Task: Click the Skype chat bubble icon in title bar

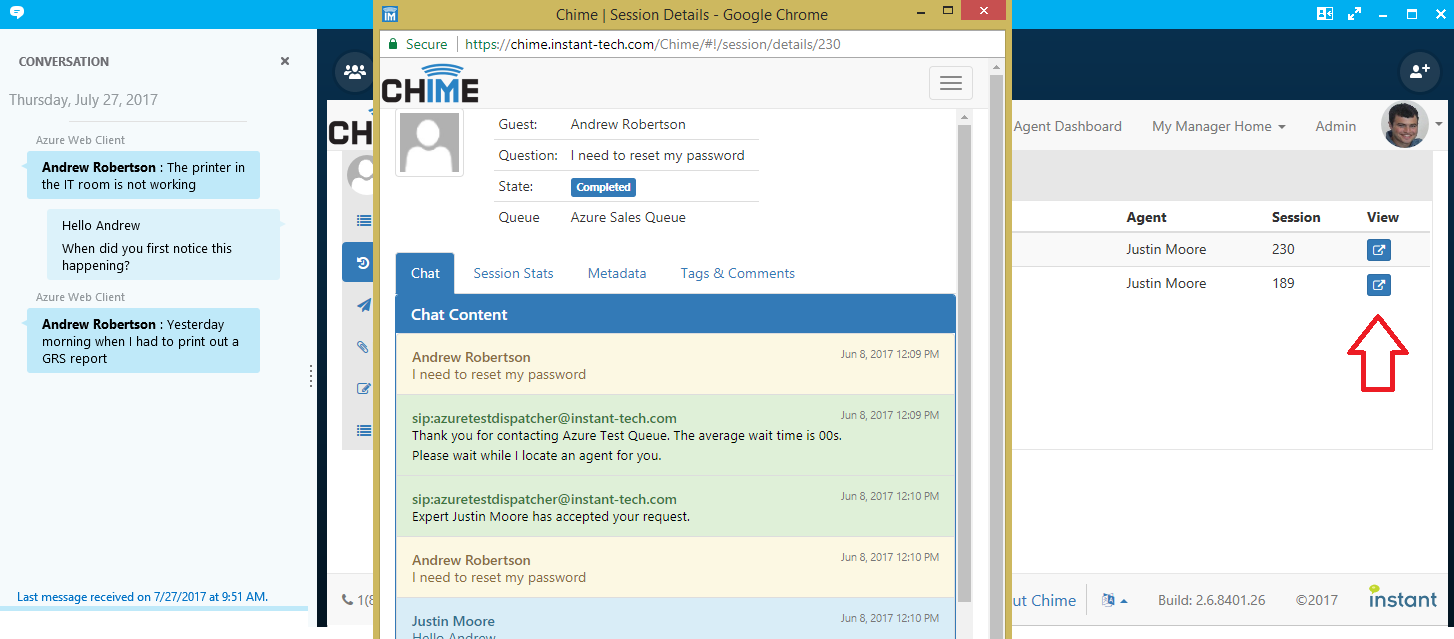Action: point(16,13)
